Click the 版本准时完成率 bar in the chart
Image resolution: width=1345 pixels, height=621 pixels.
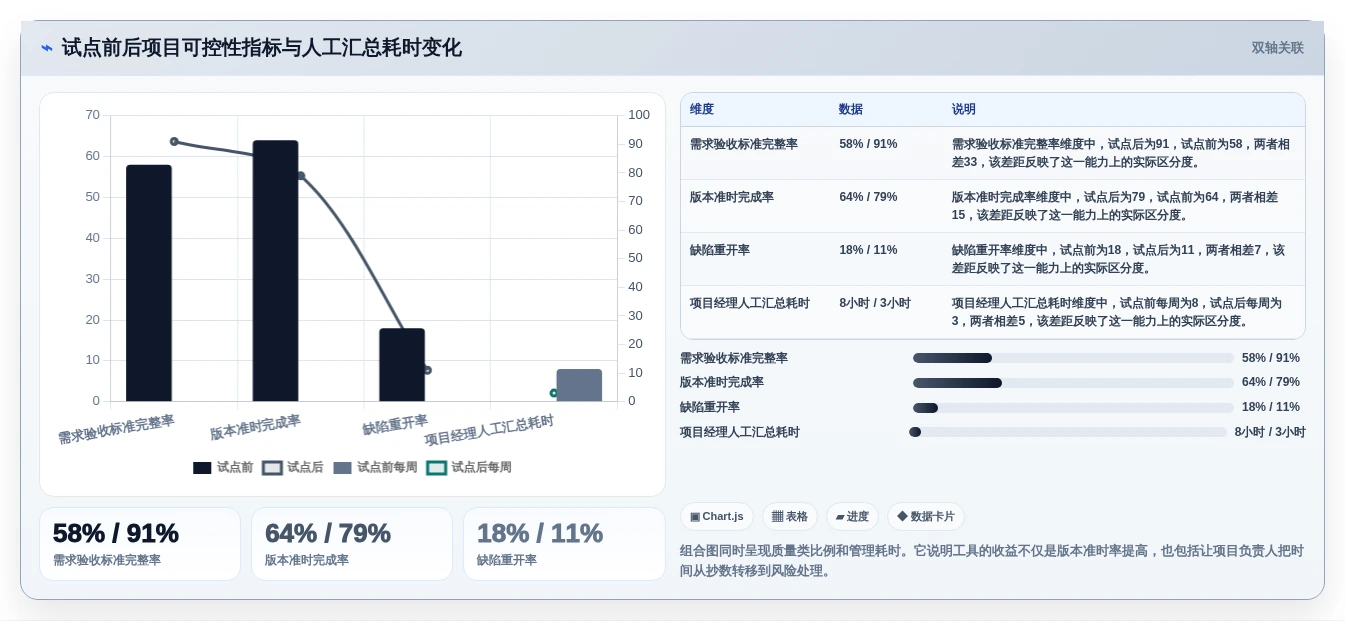[276, 271]
